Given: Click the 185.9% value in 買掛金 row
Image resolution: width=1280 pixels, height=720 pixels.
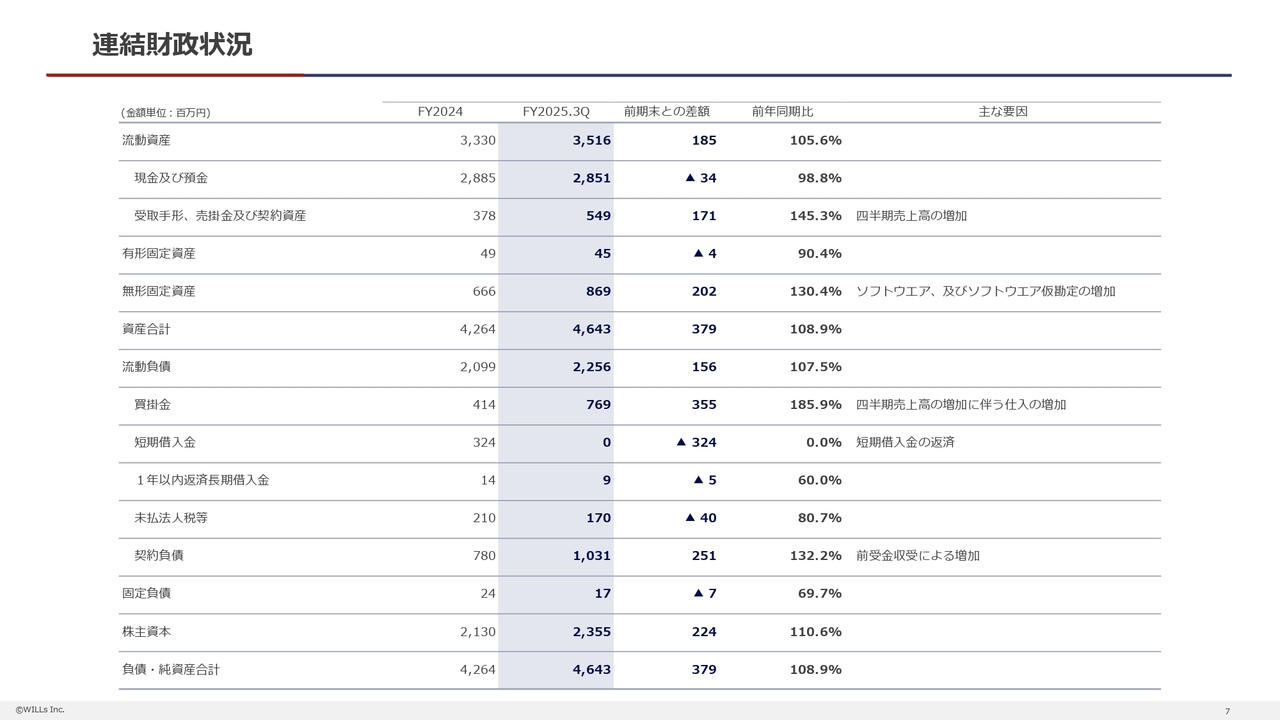Looking at the screenshot, I should 815,405.
